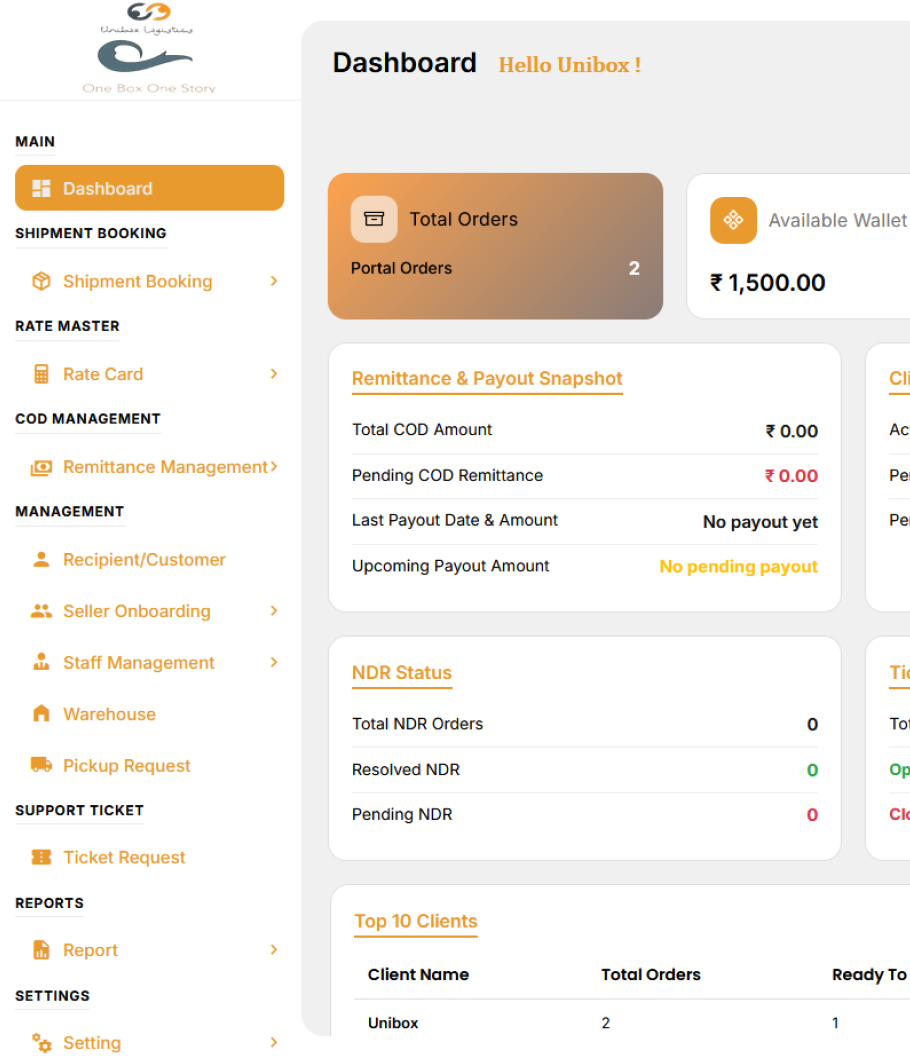This screenshot has height=1058, width=910.
Task: Click the Pickup Request truck icon
Action: [x=41, y=764]
